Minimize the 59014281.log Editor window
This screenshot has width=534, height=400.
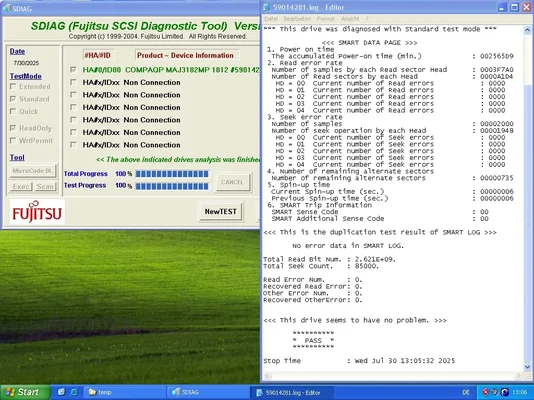(x=502, y=7)
